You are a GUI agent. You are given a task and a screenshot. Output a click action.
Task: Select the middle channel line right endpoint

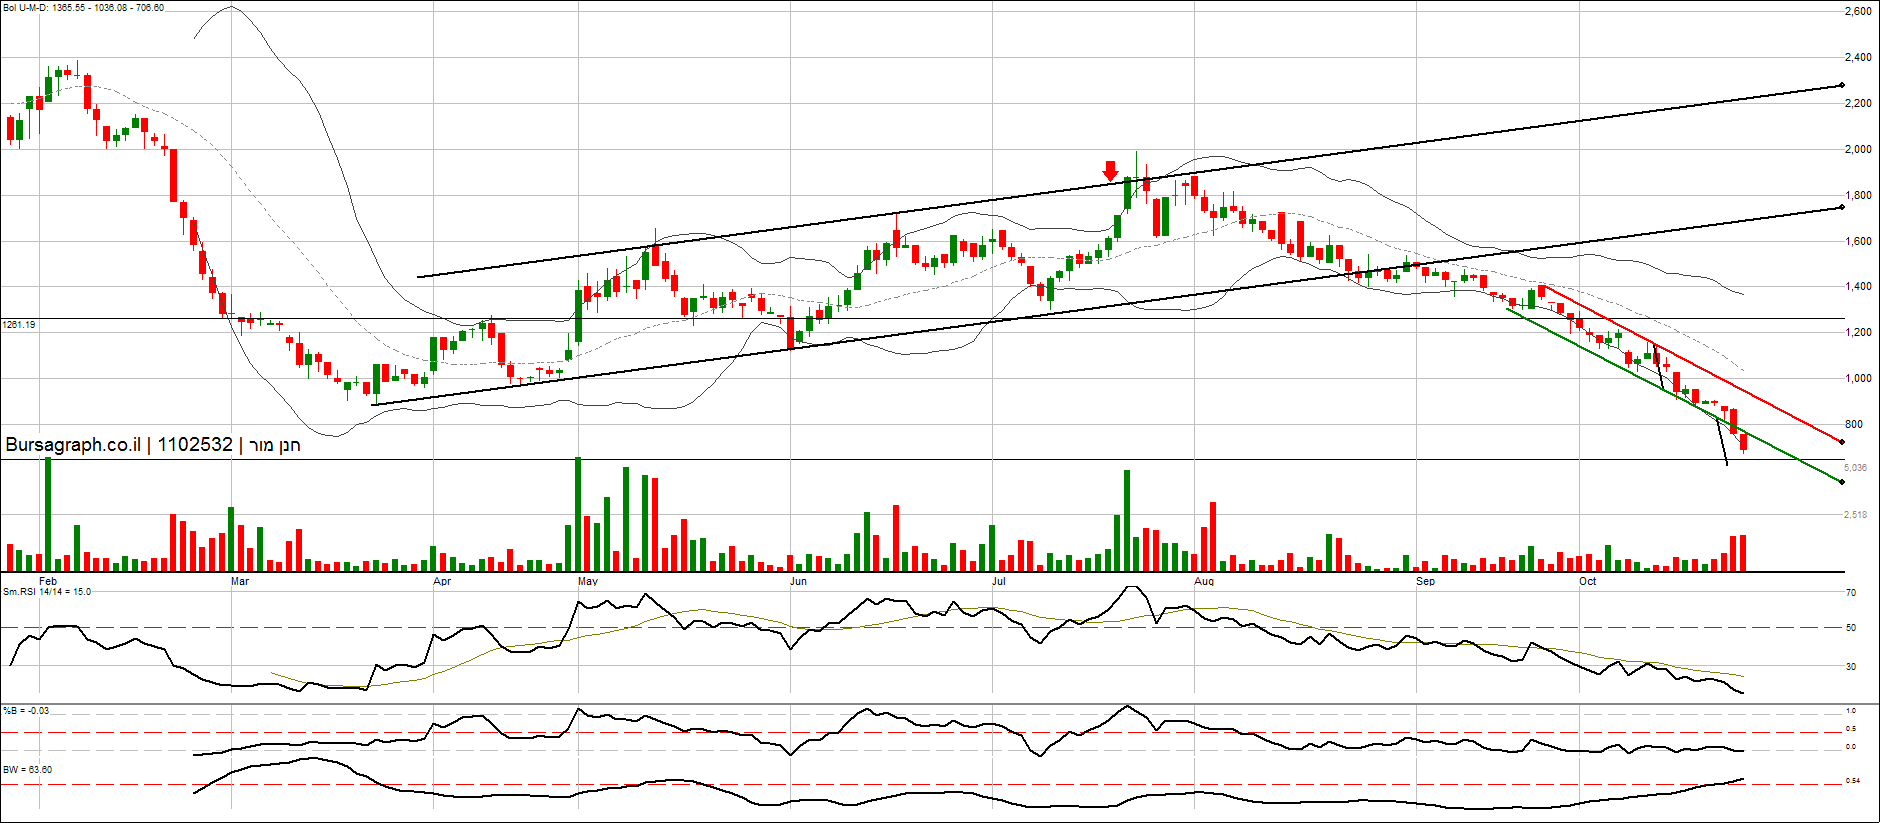point(1841,207)
